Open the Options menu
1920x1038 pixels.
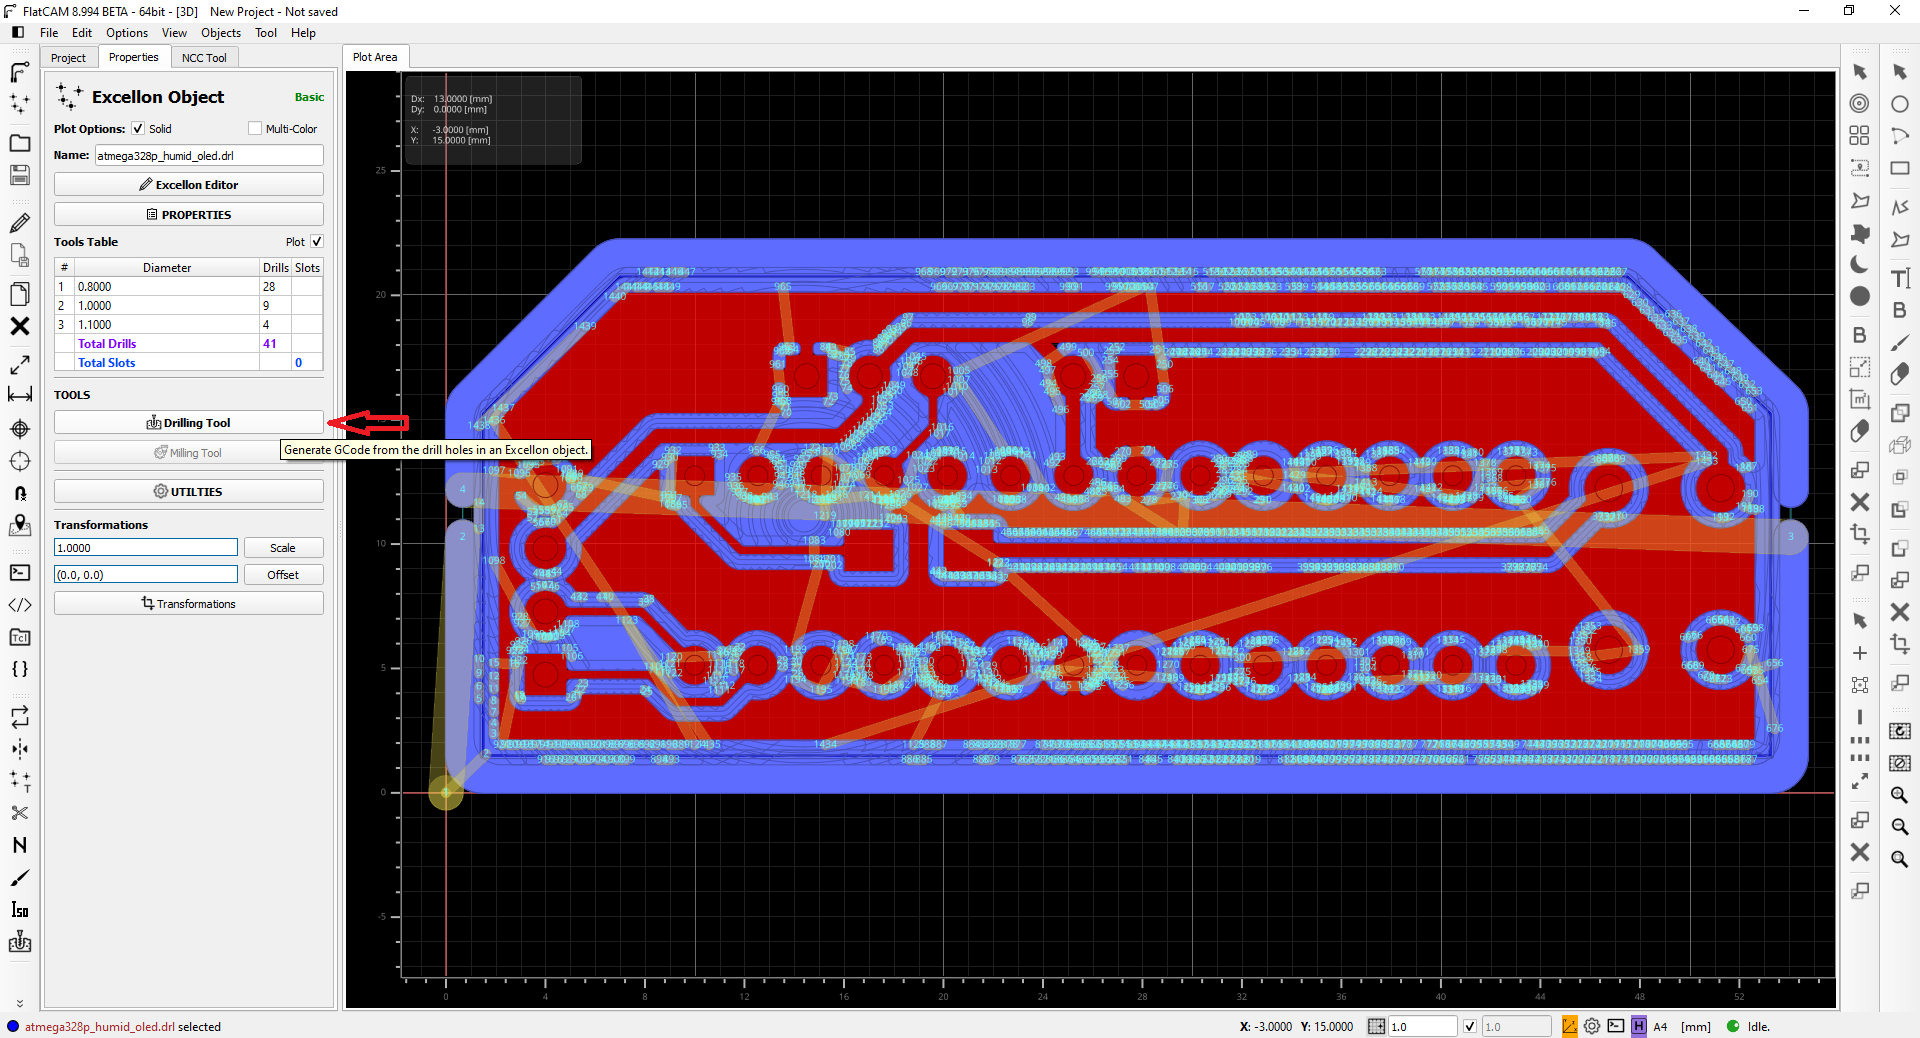(127, 33)
